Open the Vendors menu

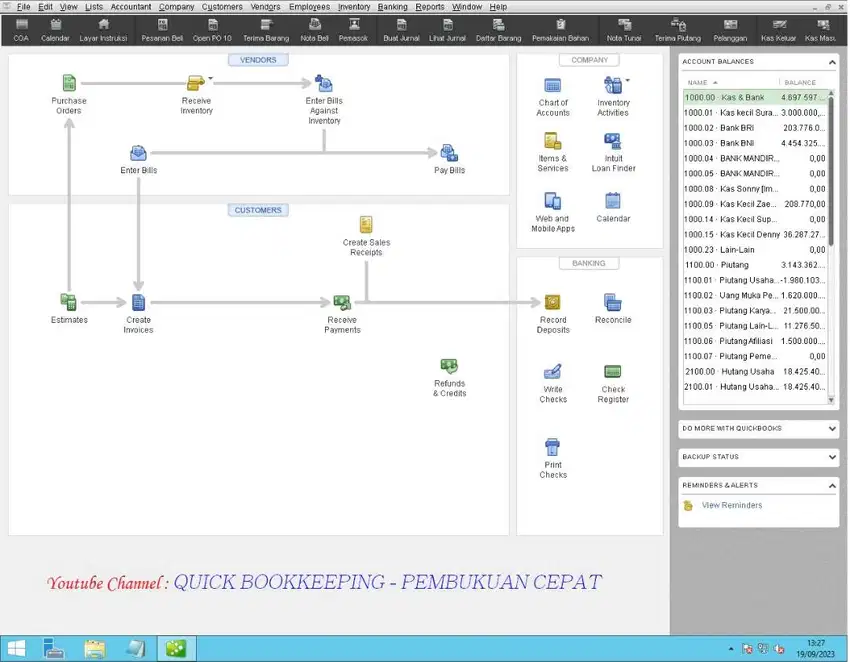pyautogui.click(x=265, y=7)
